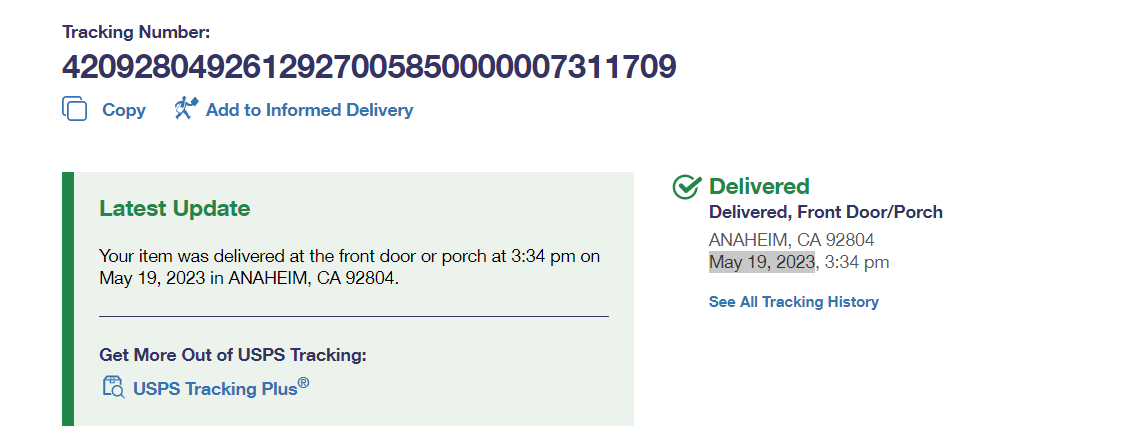Viewport: 1130px width, 440px height.
Task: Click the divider line in the Latest Update panel
Action: coord(353,316)
